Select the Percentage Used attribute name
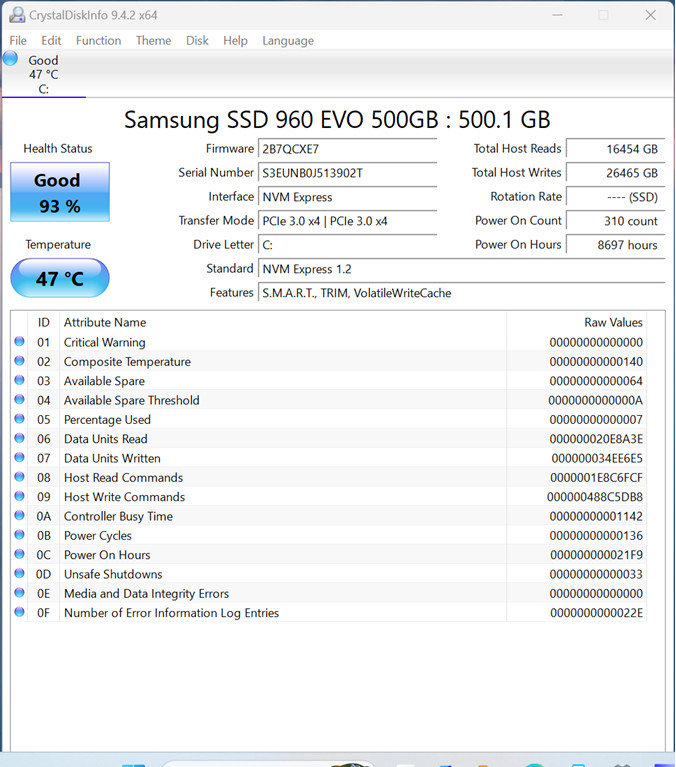Screen dimensions: 676x767 click(x=107, y=420)
